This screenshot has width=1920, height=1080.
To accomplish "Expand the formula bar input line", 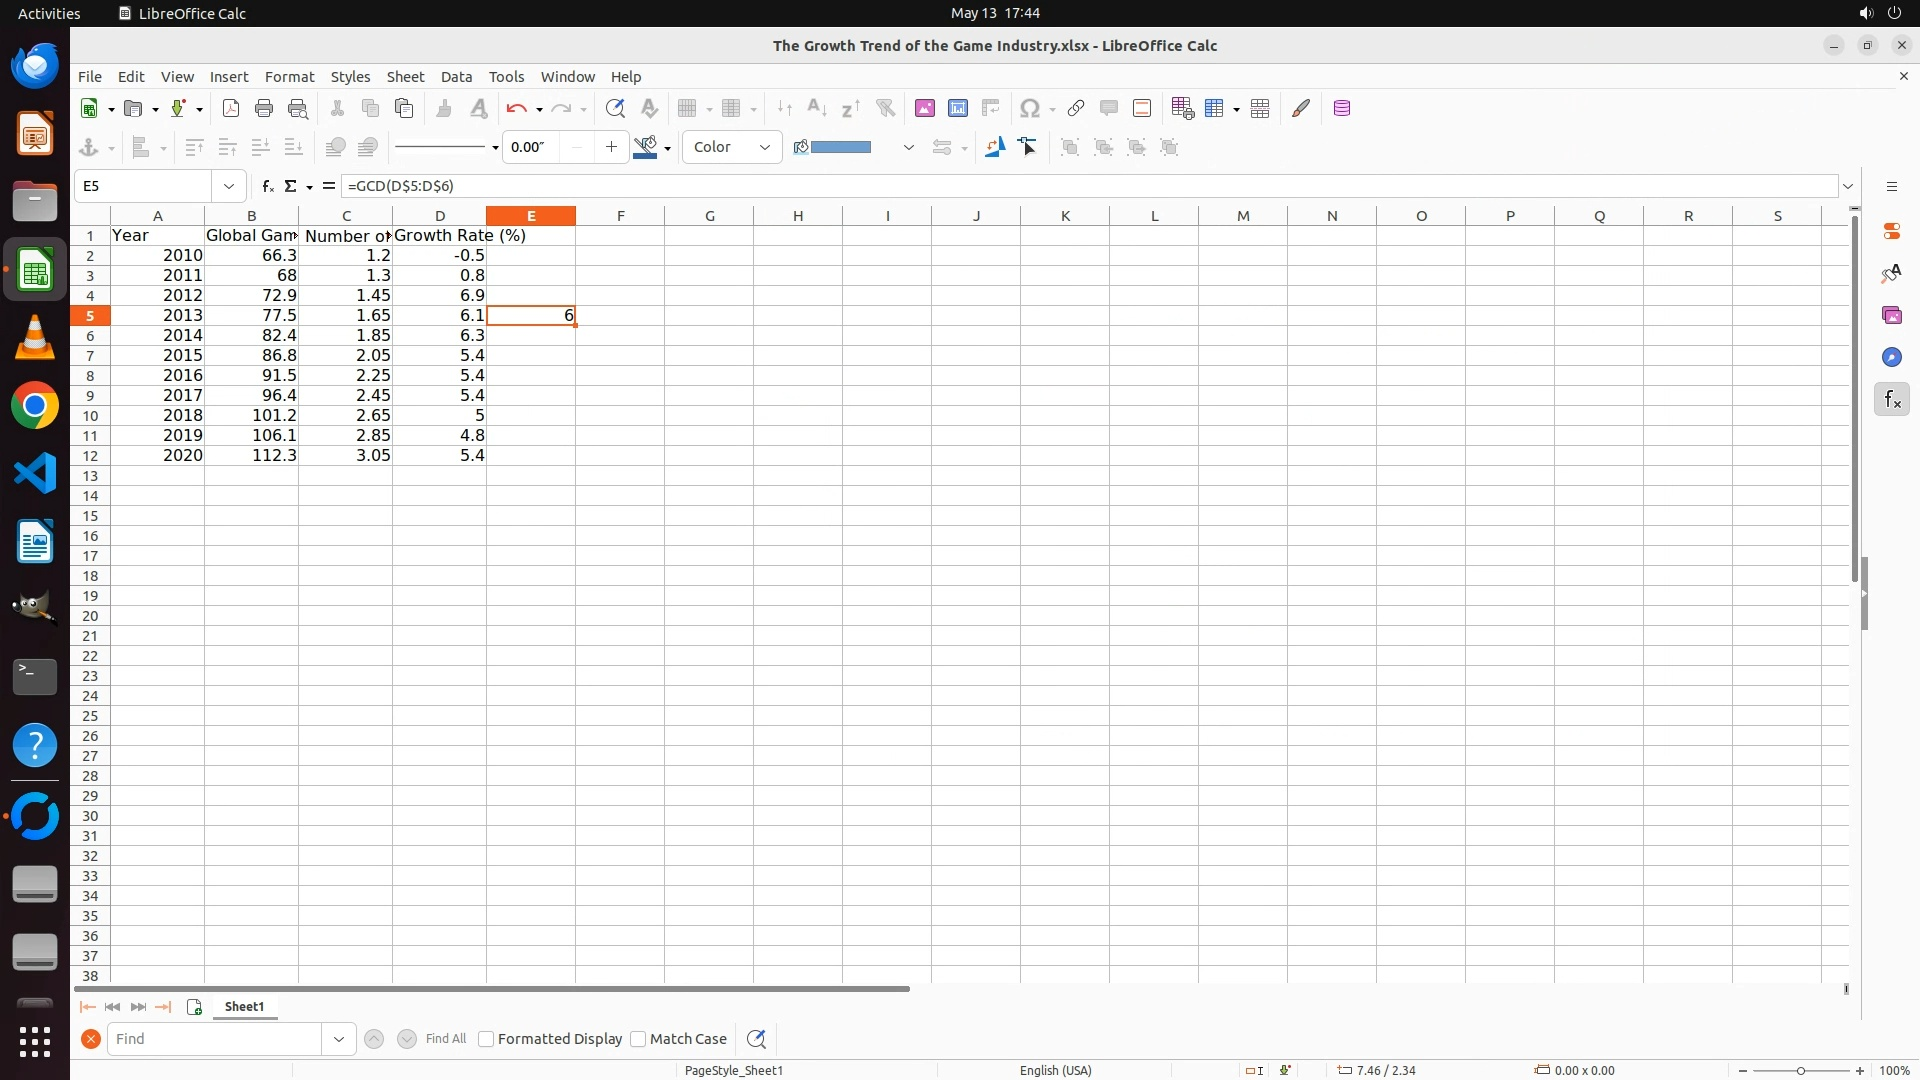I will coord(1848,186).
